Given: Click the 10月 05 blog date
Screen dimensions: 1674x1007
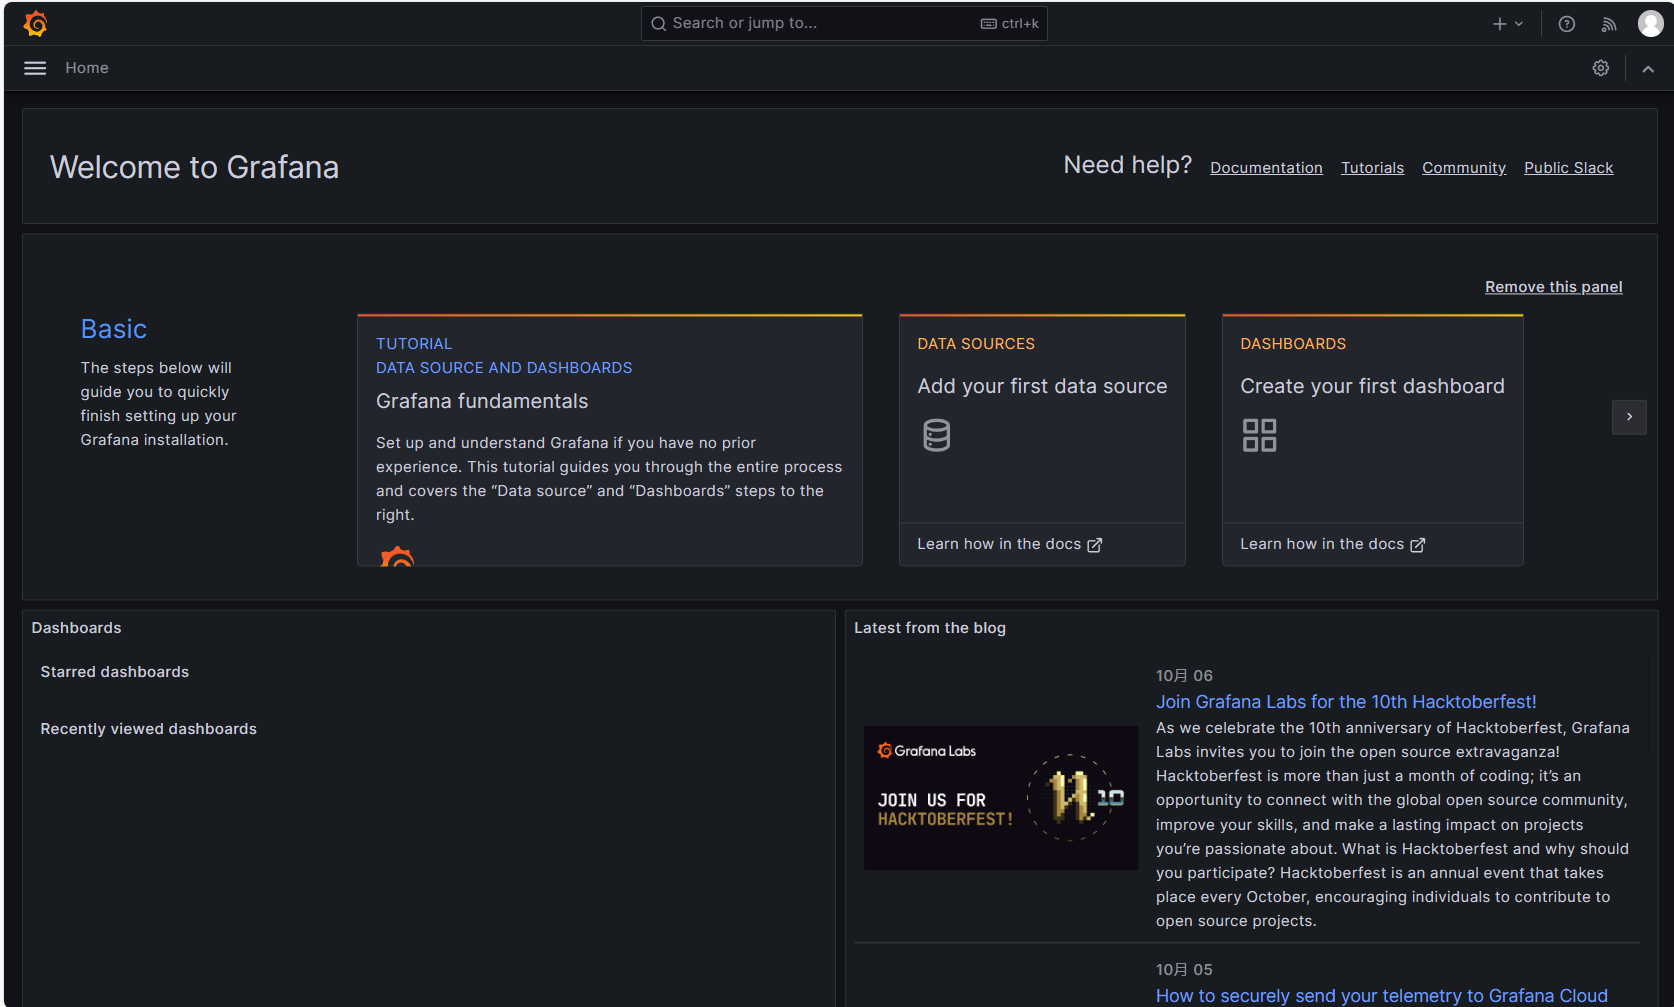Looking at the screenshot, I should (1184, 970).
